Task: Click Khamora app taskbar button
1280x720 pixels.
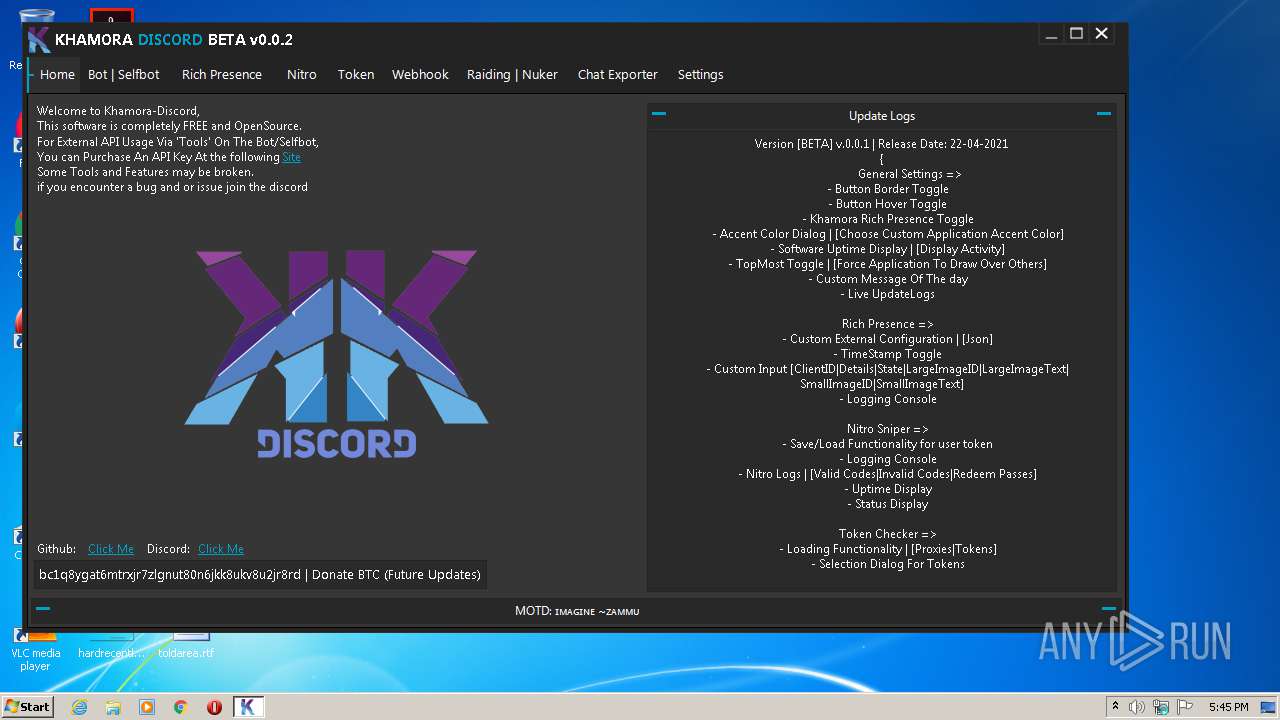Action: [248, 707]
